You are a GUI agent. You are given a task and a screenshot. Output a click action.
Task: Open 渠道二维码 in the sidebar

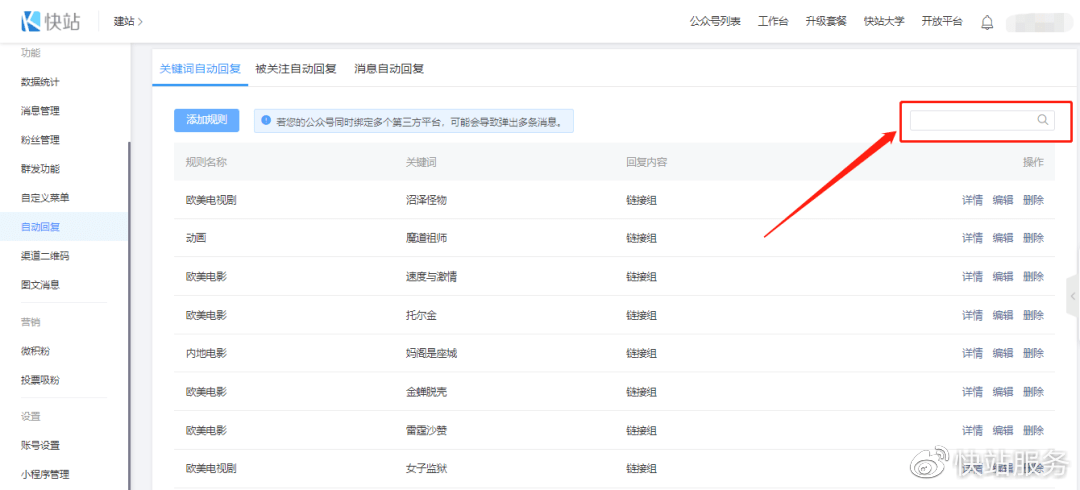click(x=45, y=256)
